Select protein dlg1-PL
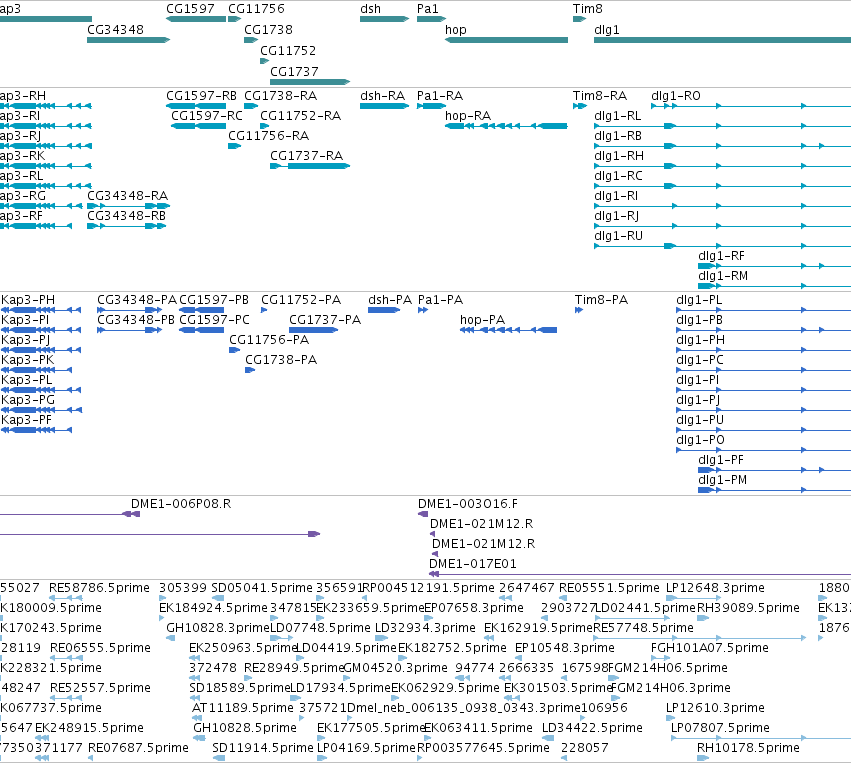 [764, 310]
